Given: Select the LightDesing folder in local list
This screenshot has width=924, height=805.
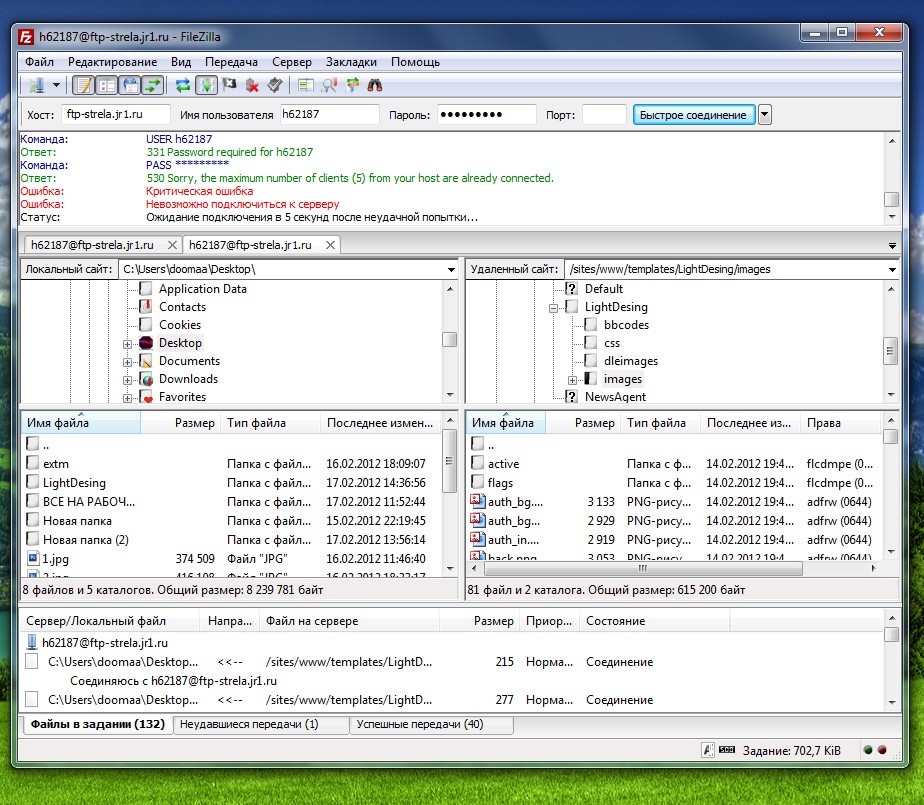Looking at the screenshot, I should [x=74, y=483].
